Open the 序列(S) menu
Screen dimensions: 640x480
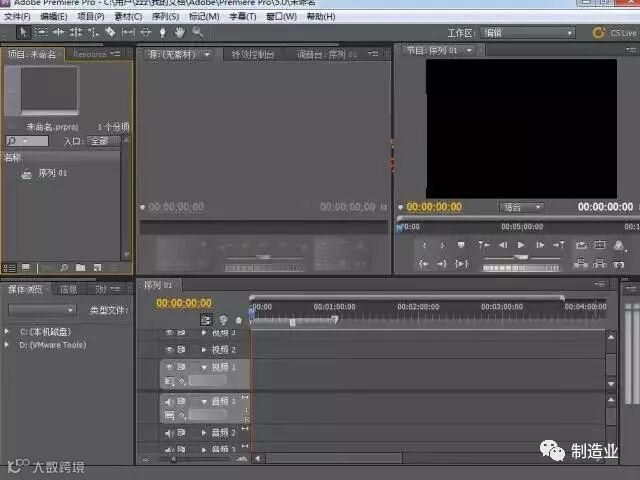(165, 17)
